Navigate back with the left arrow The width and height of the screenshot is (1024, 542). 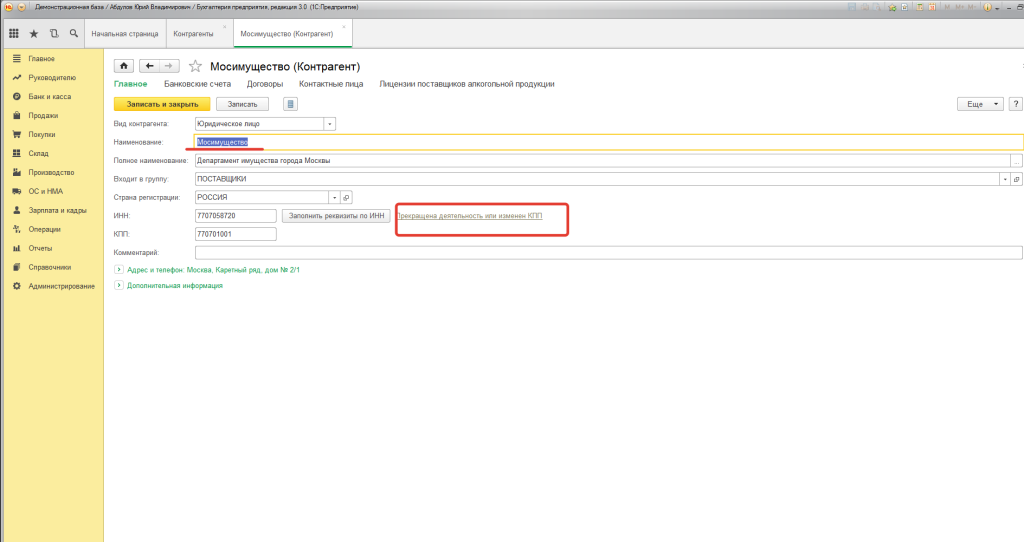coord(150,66)
